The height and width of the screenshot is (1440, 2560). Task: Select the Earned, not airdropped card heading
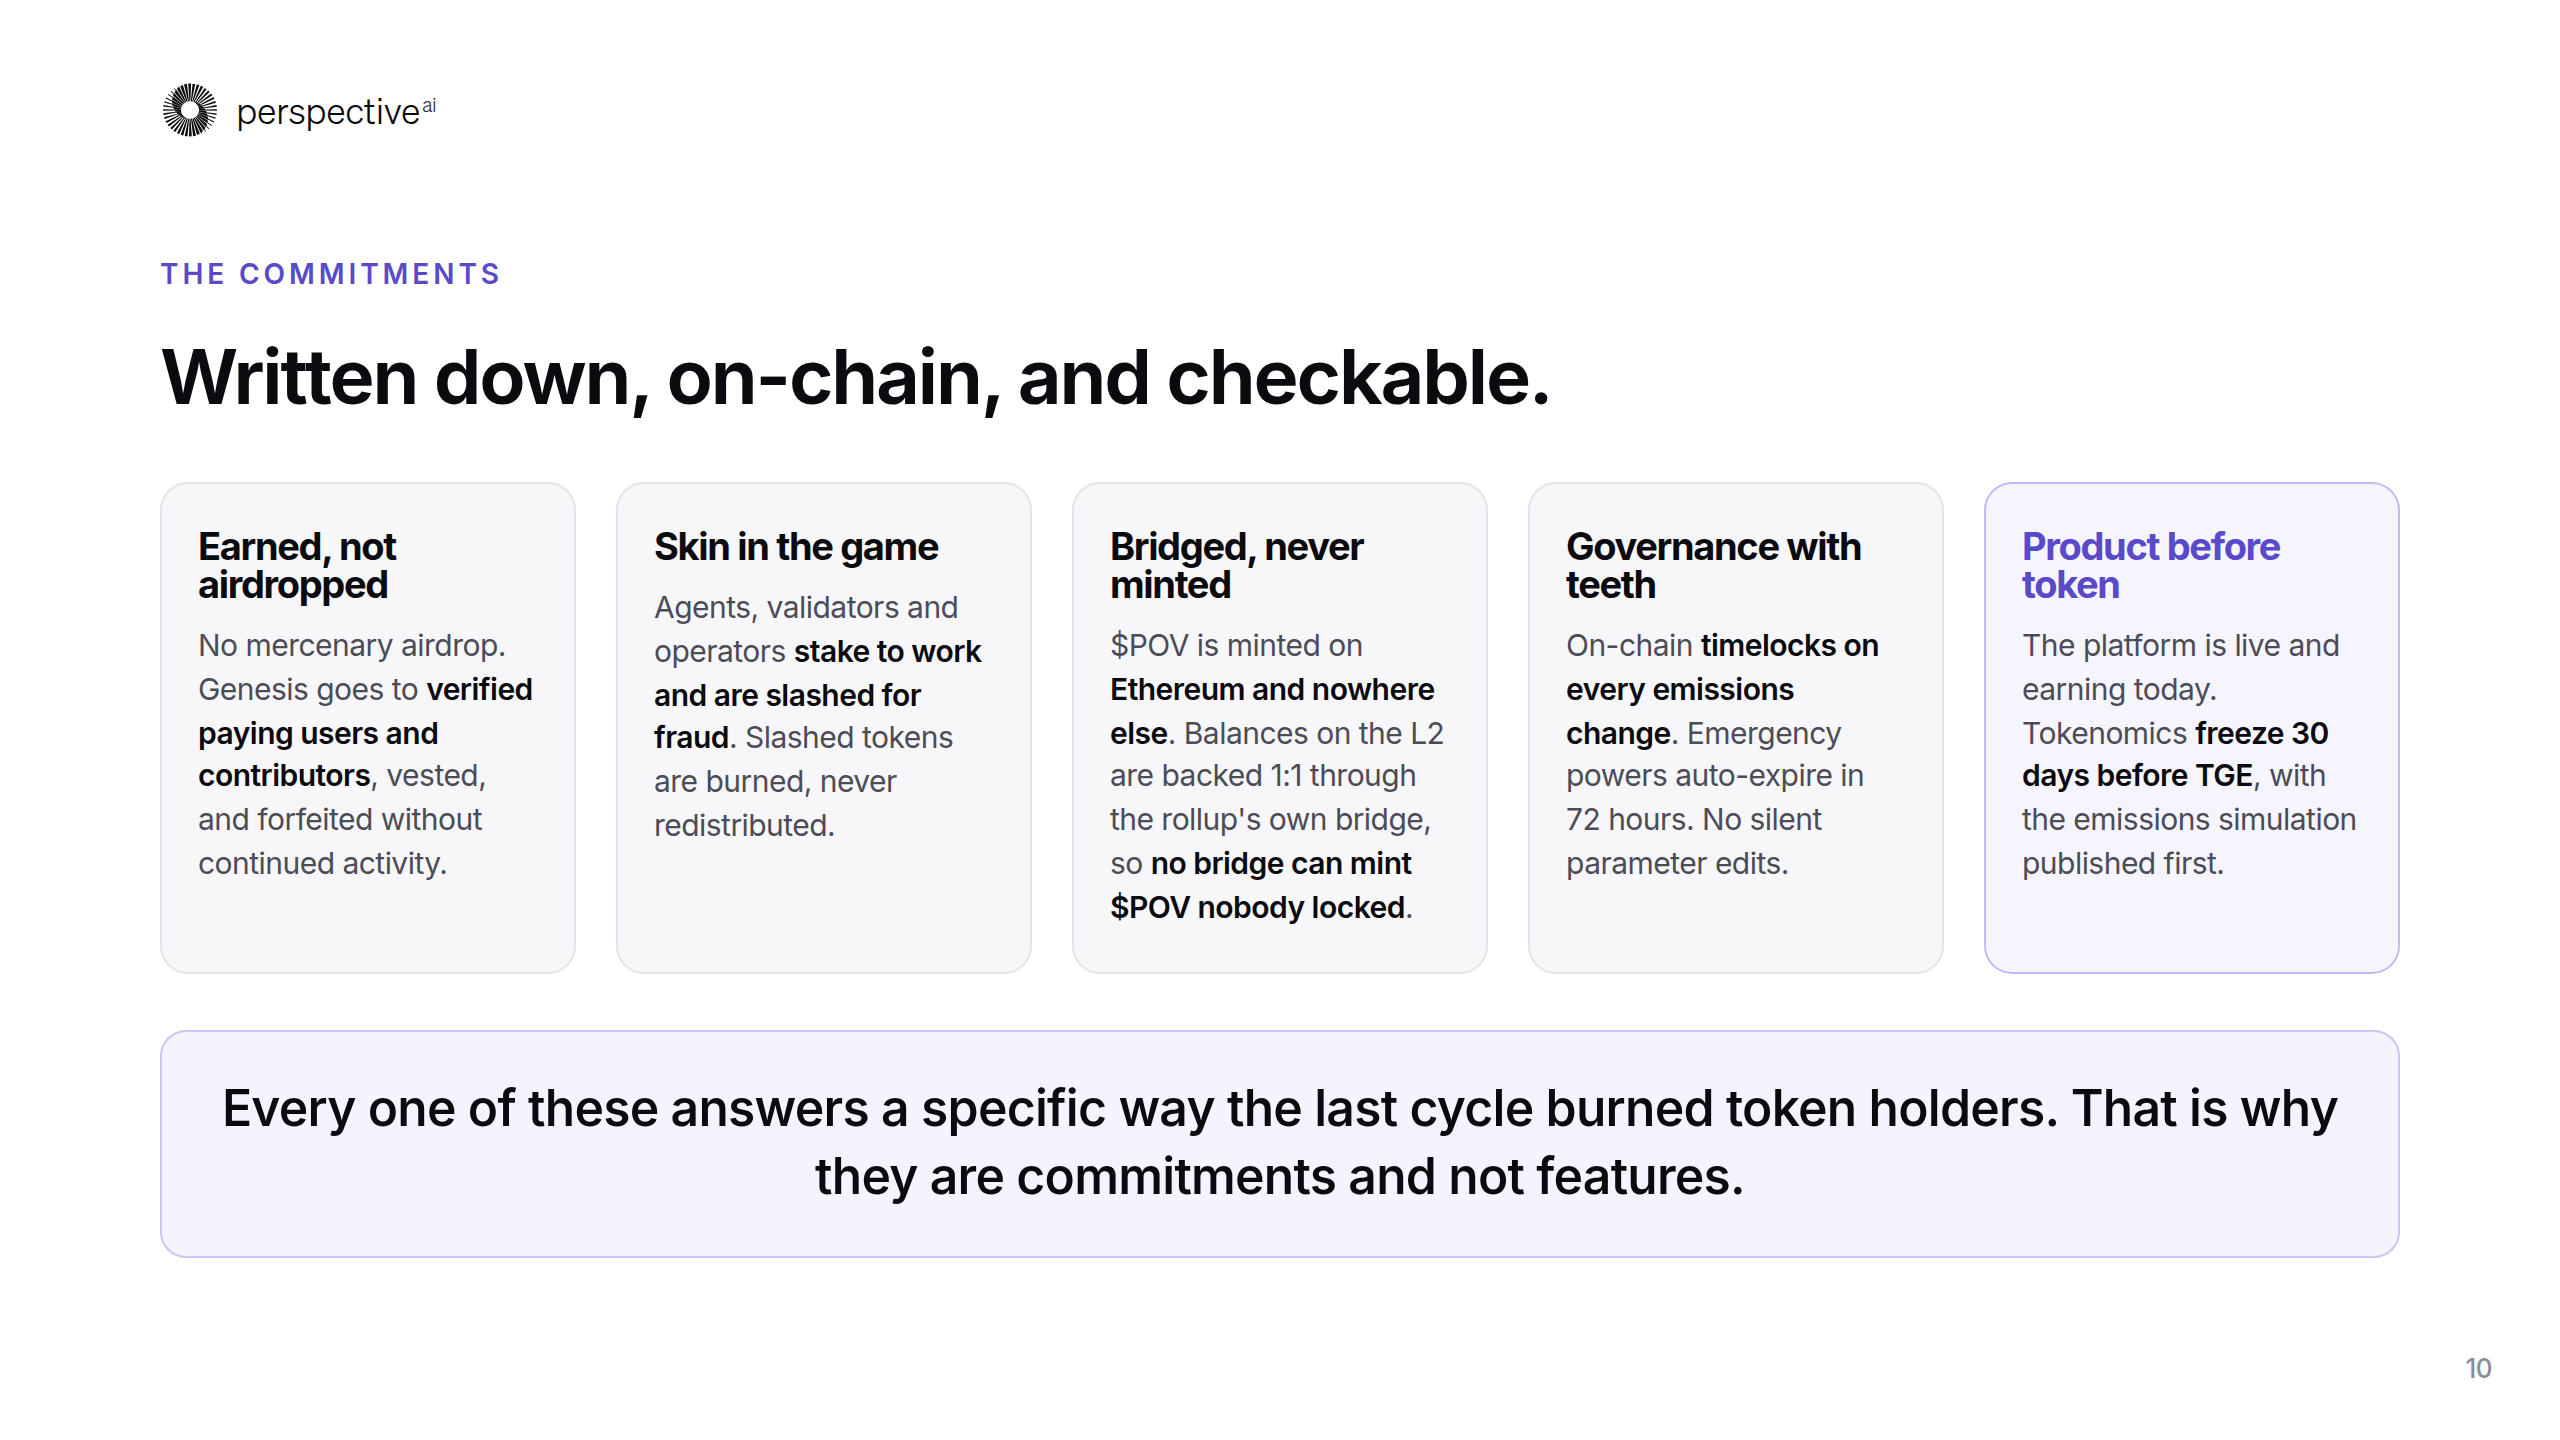pyautogui.click(x=297, y=565)
